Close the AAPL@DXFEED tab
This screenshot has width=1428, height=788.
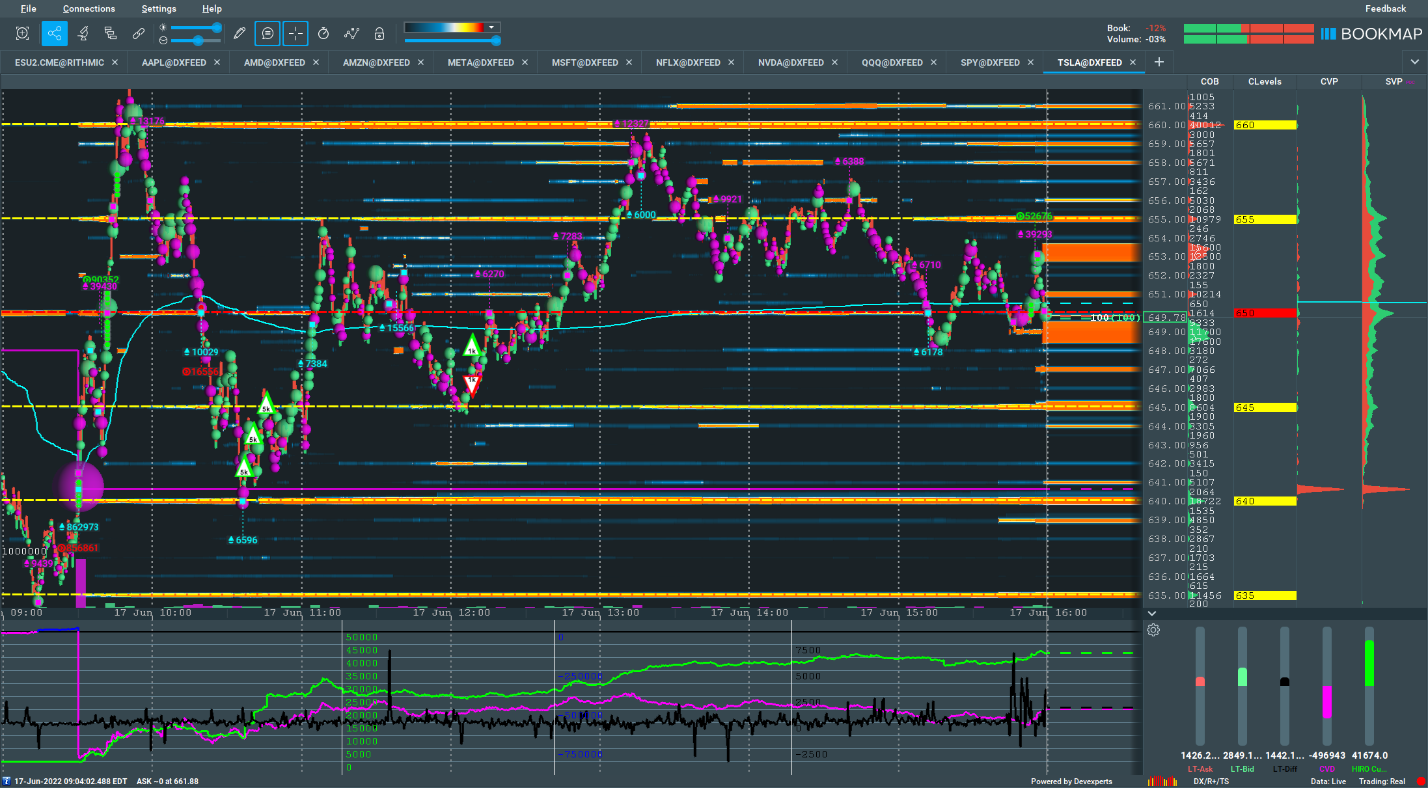[x=219, y=62]
